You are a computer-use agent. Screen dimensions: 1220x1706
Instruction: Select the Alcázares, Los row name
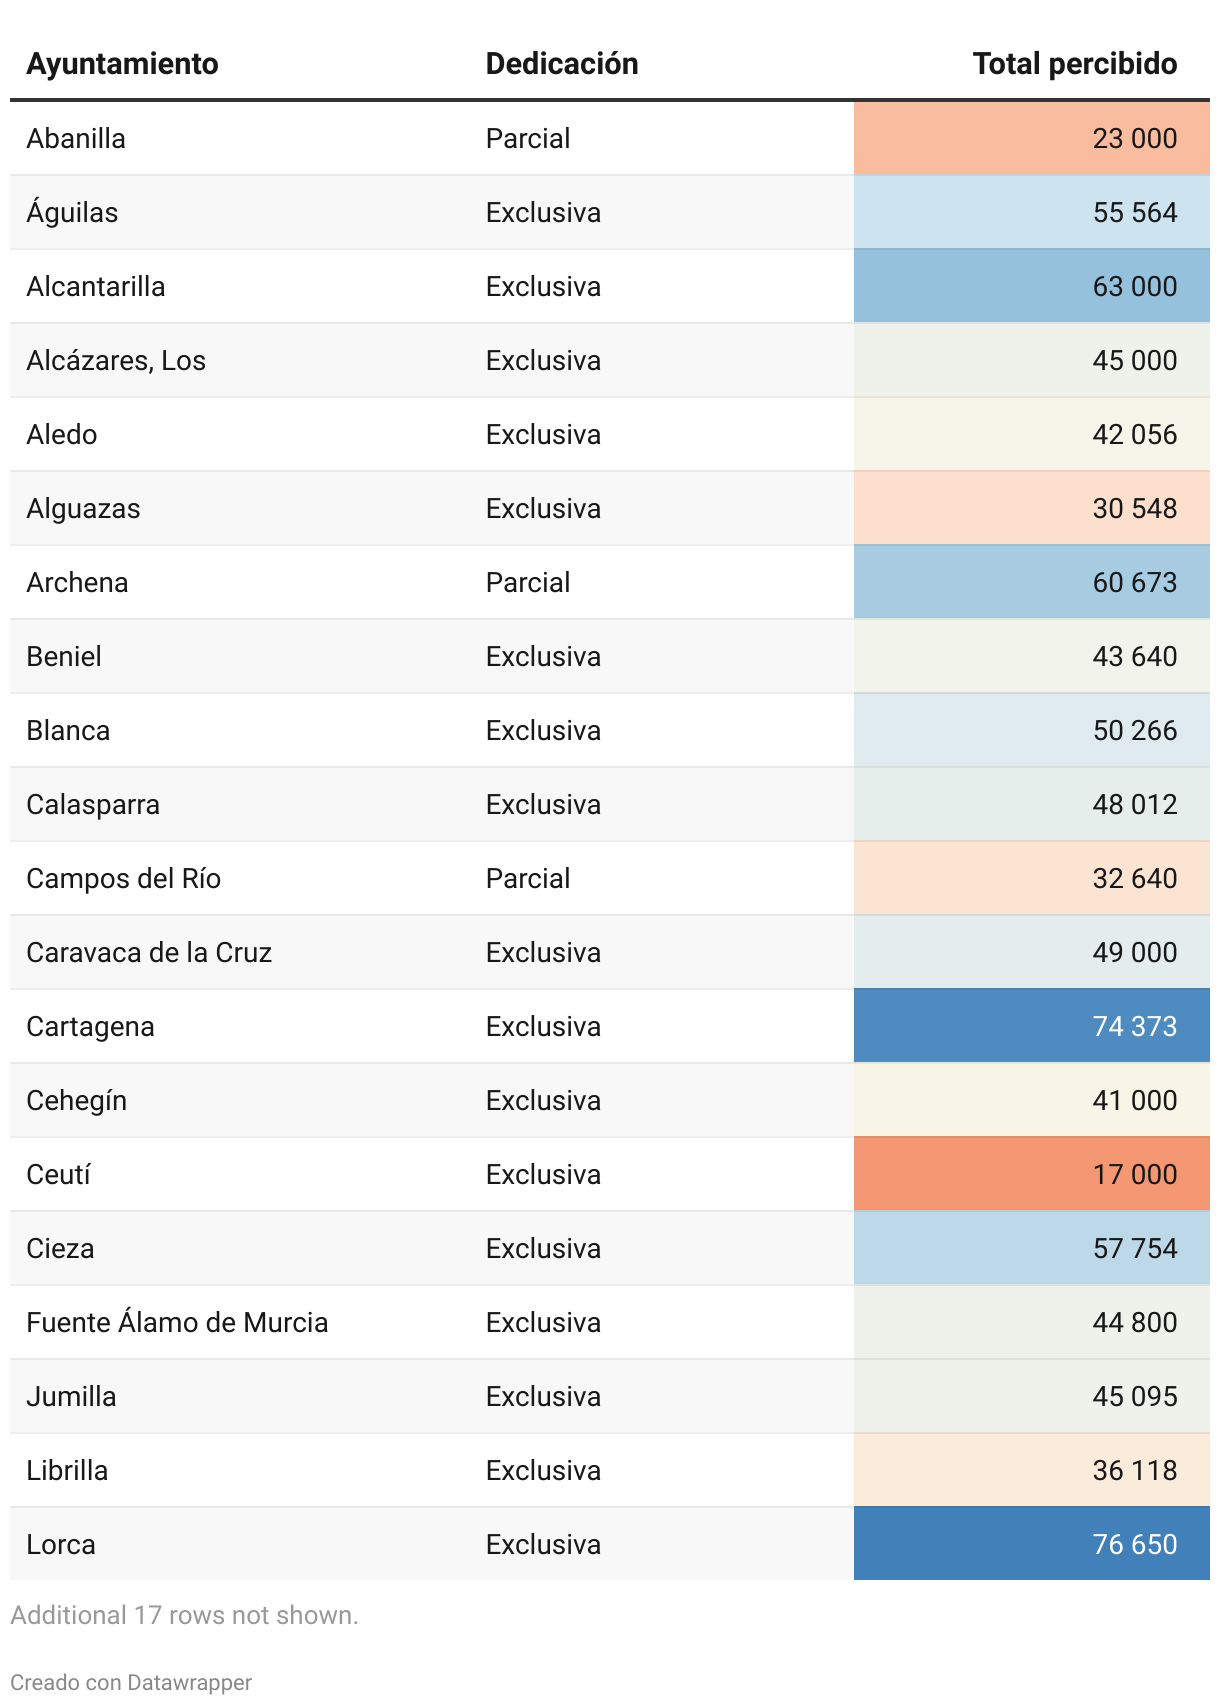click(116, 360)
